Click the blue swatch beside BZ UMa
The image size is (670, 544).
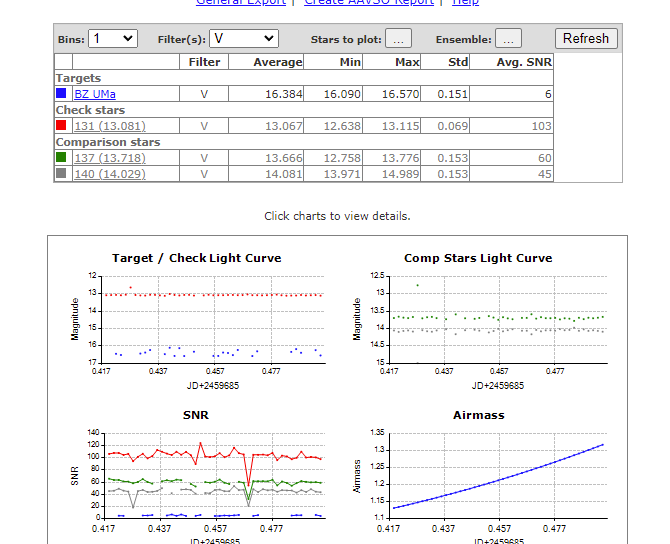pos(62,94)
